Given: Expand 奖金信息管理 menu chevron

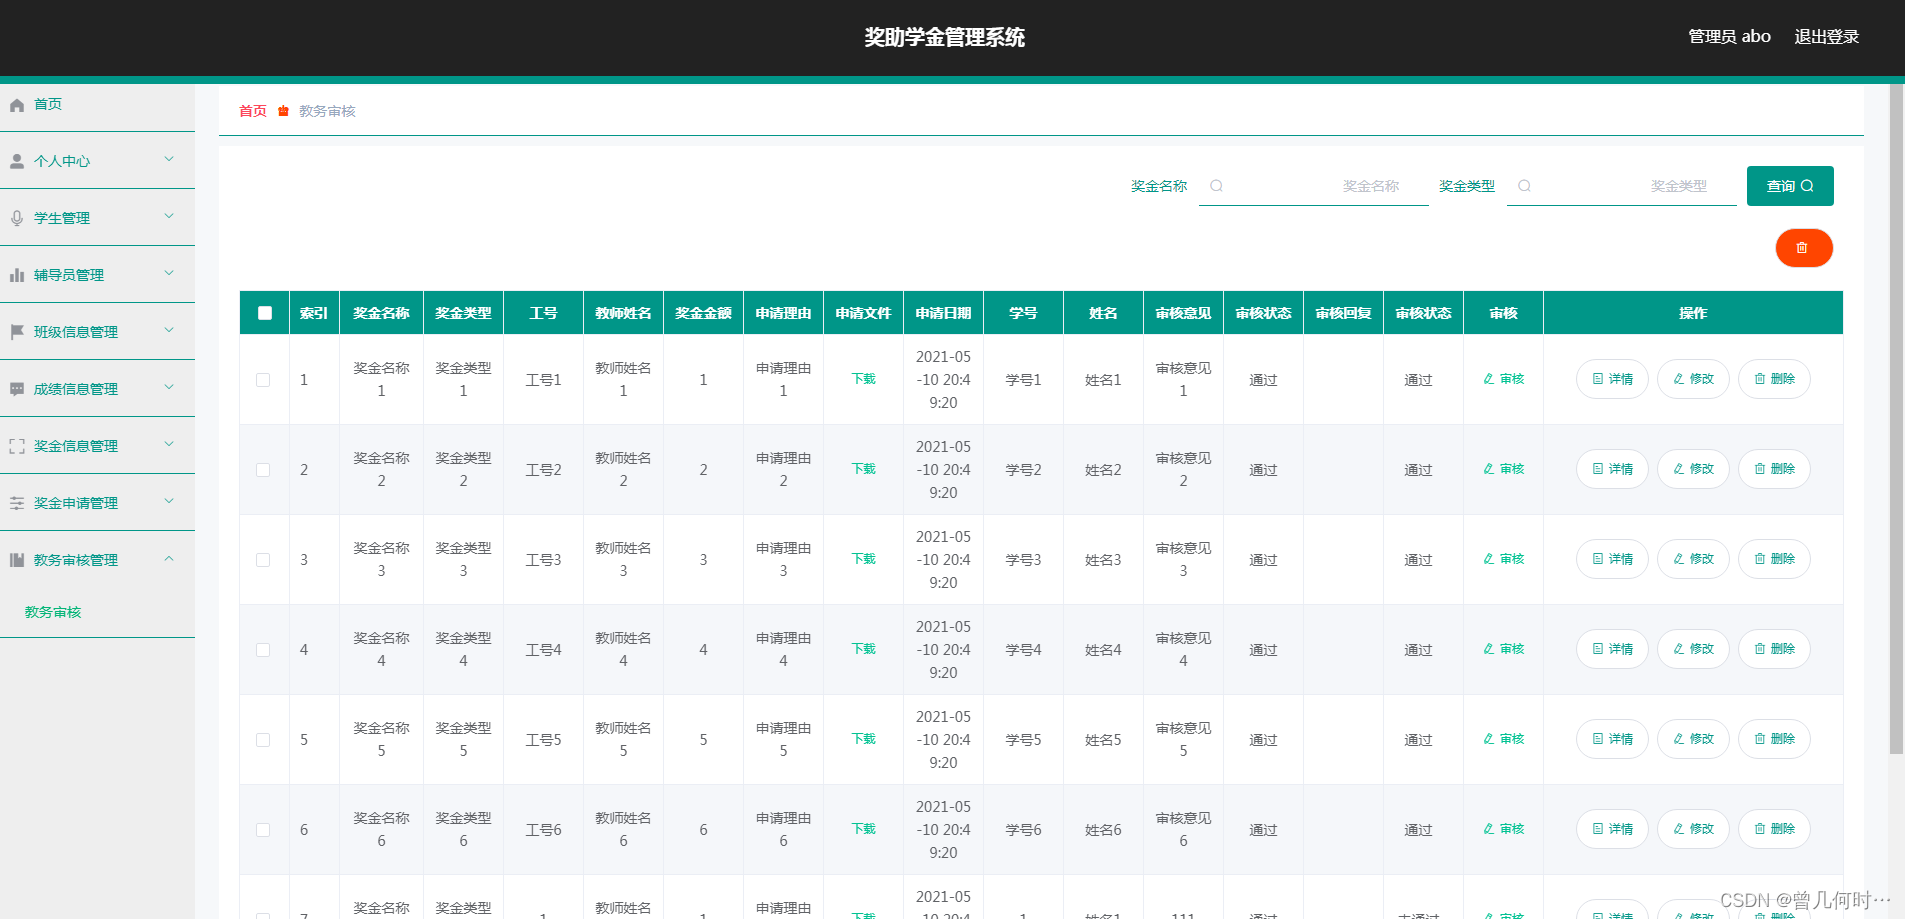Looking at the screenshot, I should coord(169,444).
